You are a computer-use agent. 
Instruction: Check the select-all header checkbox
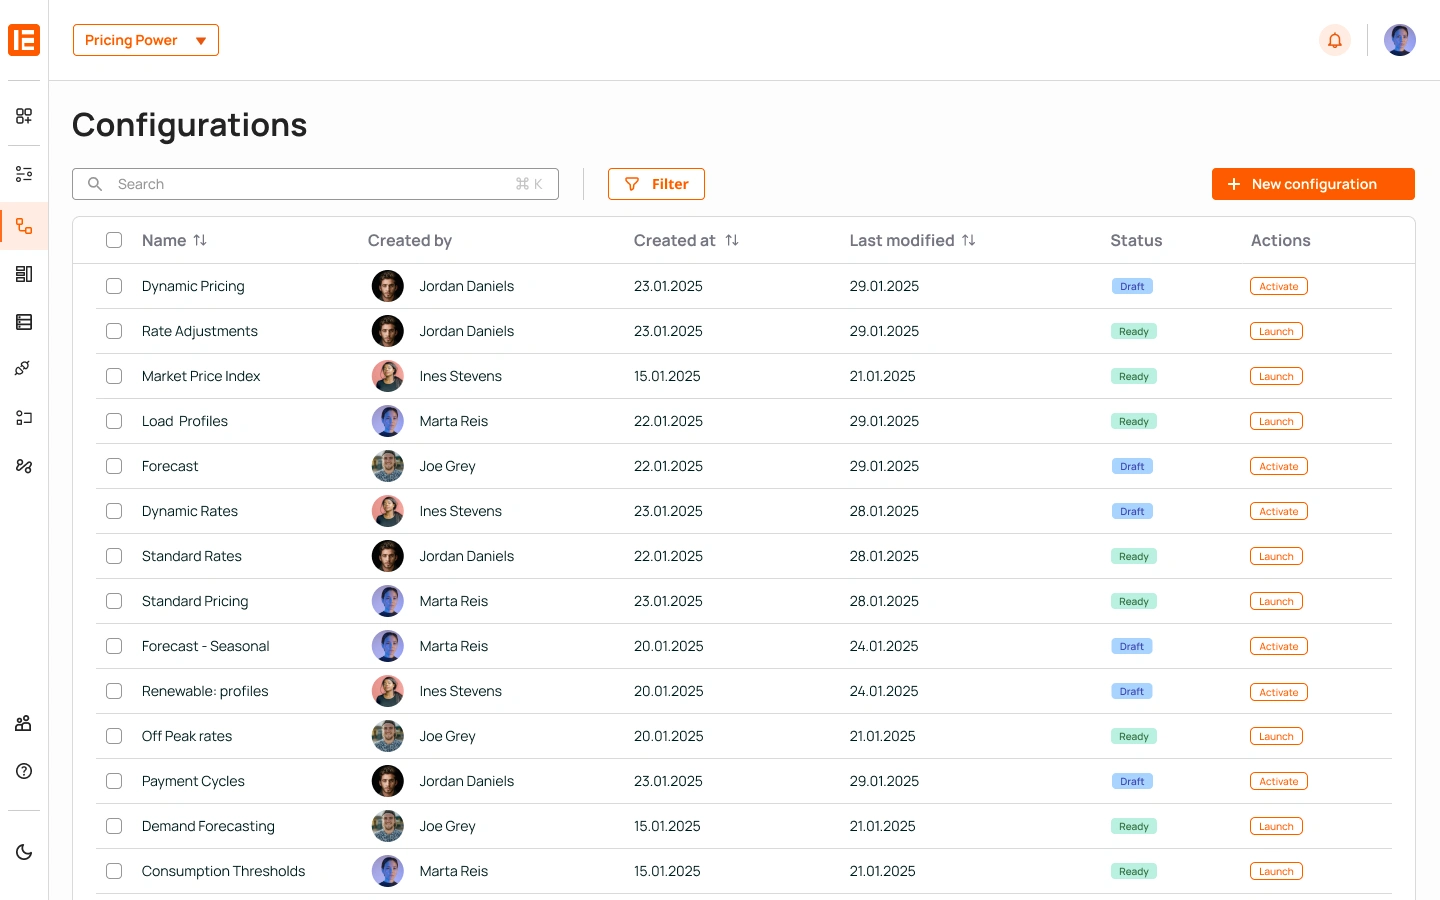tap(114, 240)
